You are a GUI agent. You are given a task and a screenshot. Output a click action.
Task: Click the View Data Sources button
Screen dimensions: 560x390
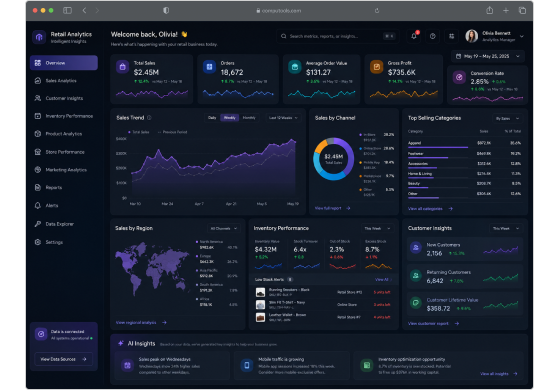tap(64, 359)
